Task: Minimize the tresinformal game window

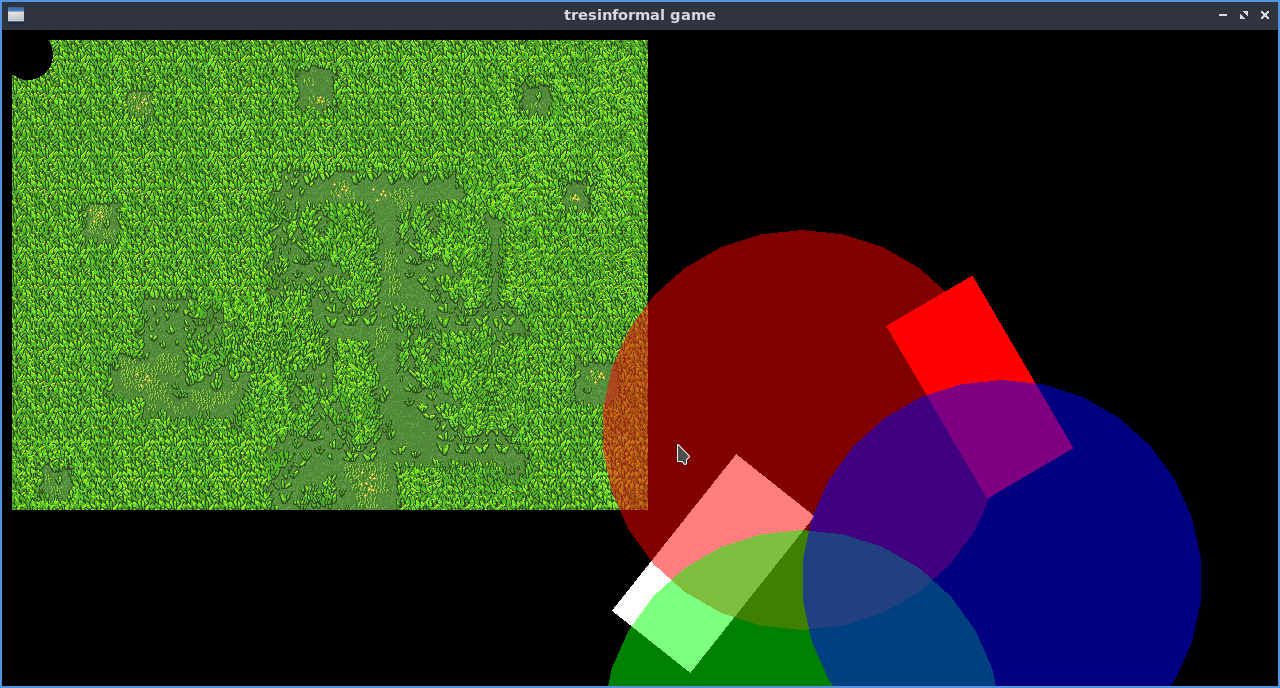Action: coord(1223,15)
